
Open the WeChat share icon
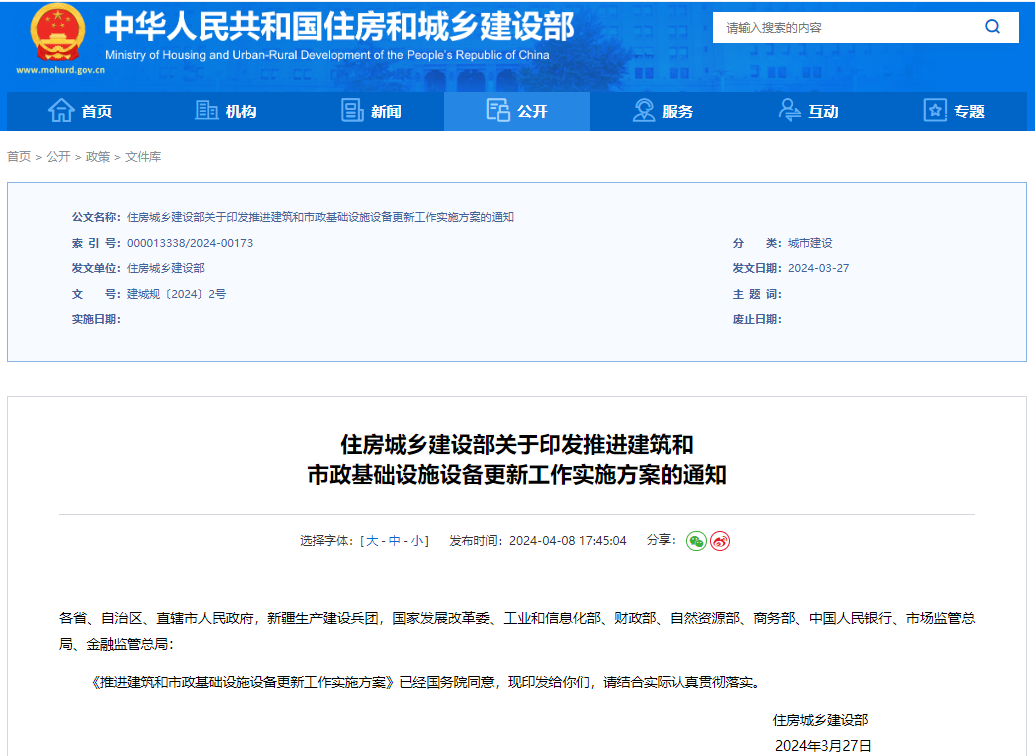point(696,540)
